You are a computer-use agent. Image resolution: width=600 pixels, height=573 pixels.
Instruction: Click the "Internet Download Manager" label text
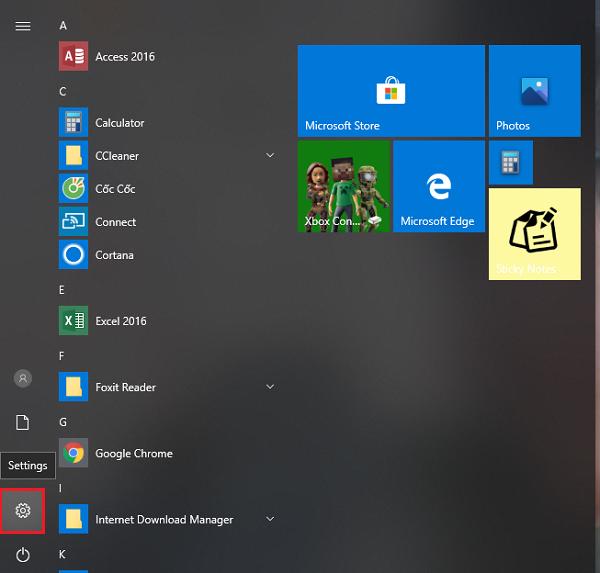click(164, 520)
